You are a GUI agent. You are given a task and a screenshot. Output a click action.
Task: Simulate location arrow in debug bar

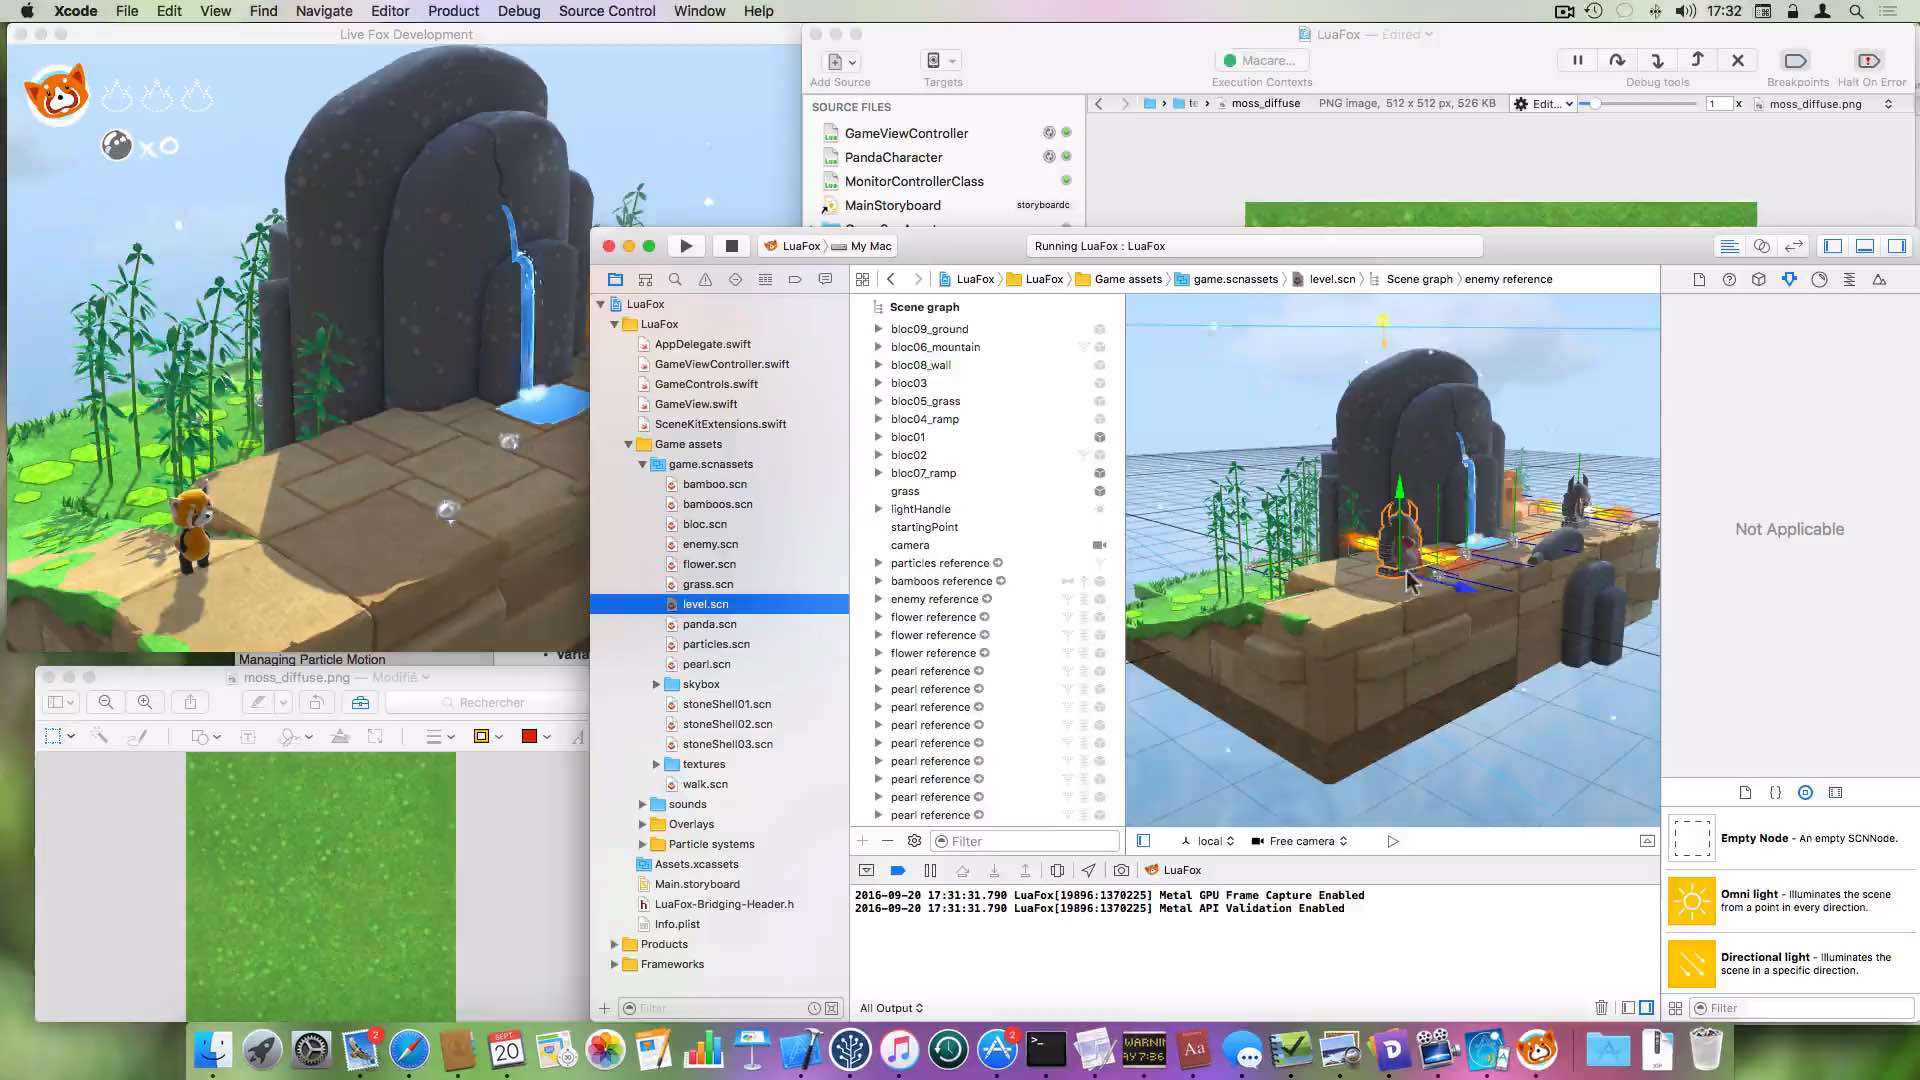1088,871
